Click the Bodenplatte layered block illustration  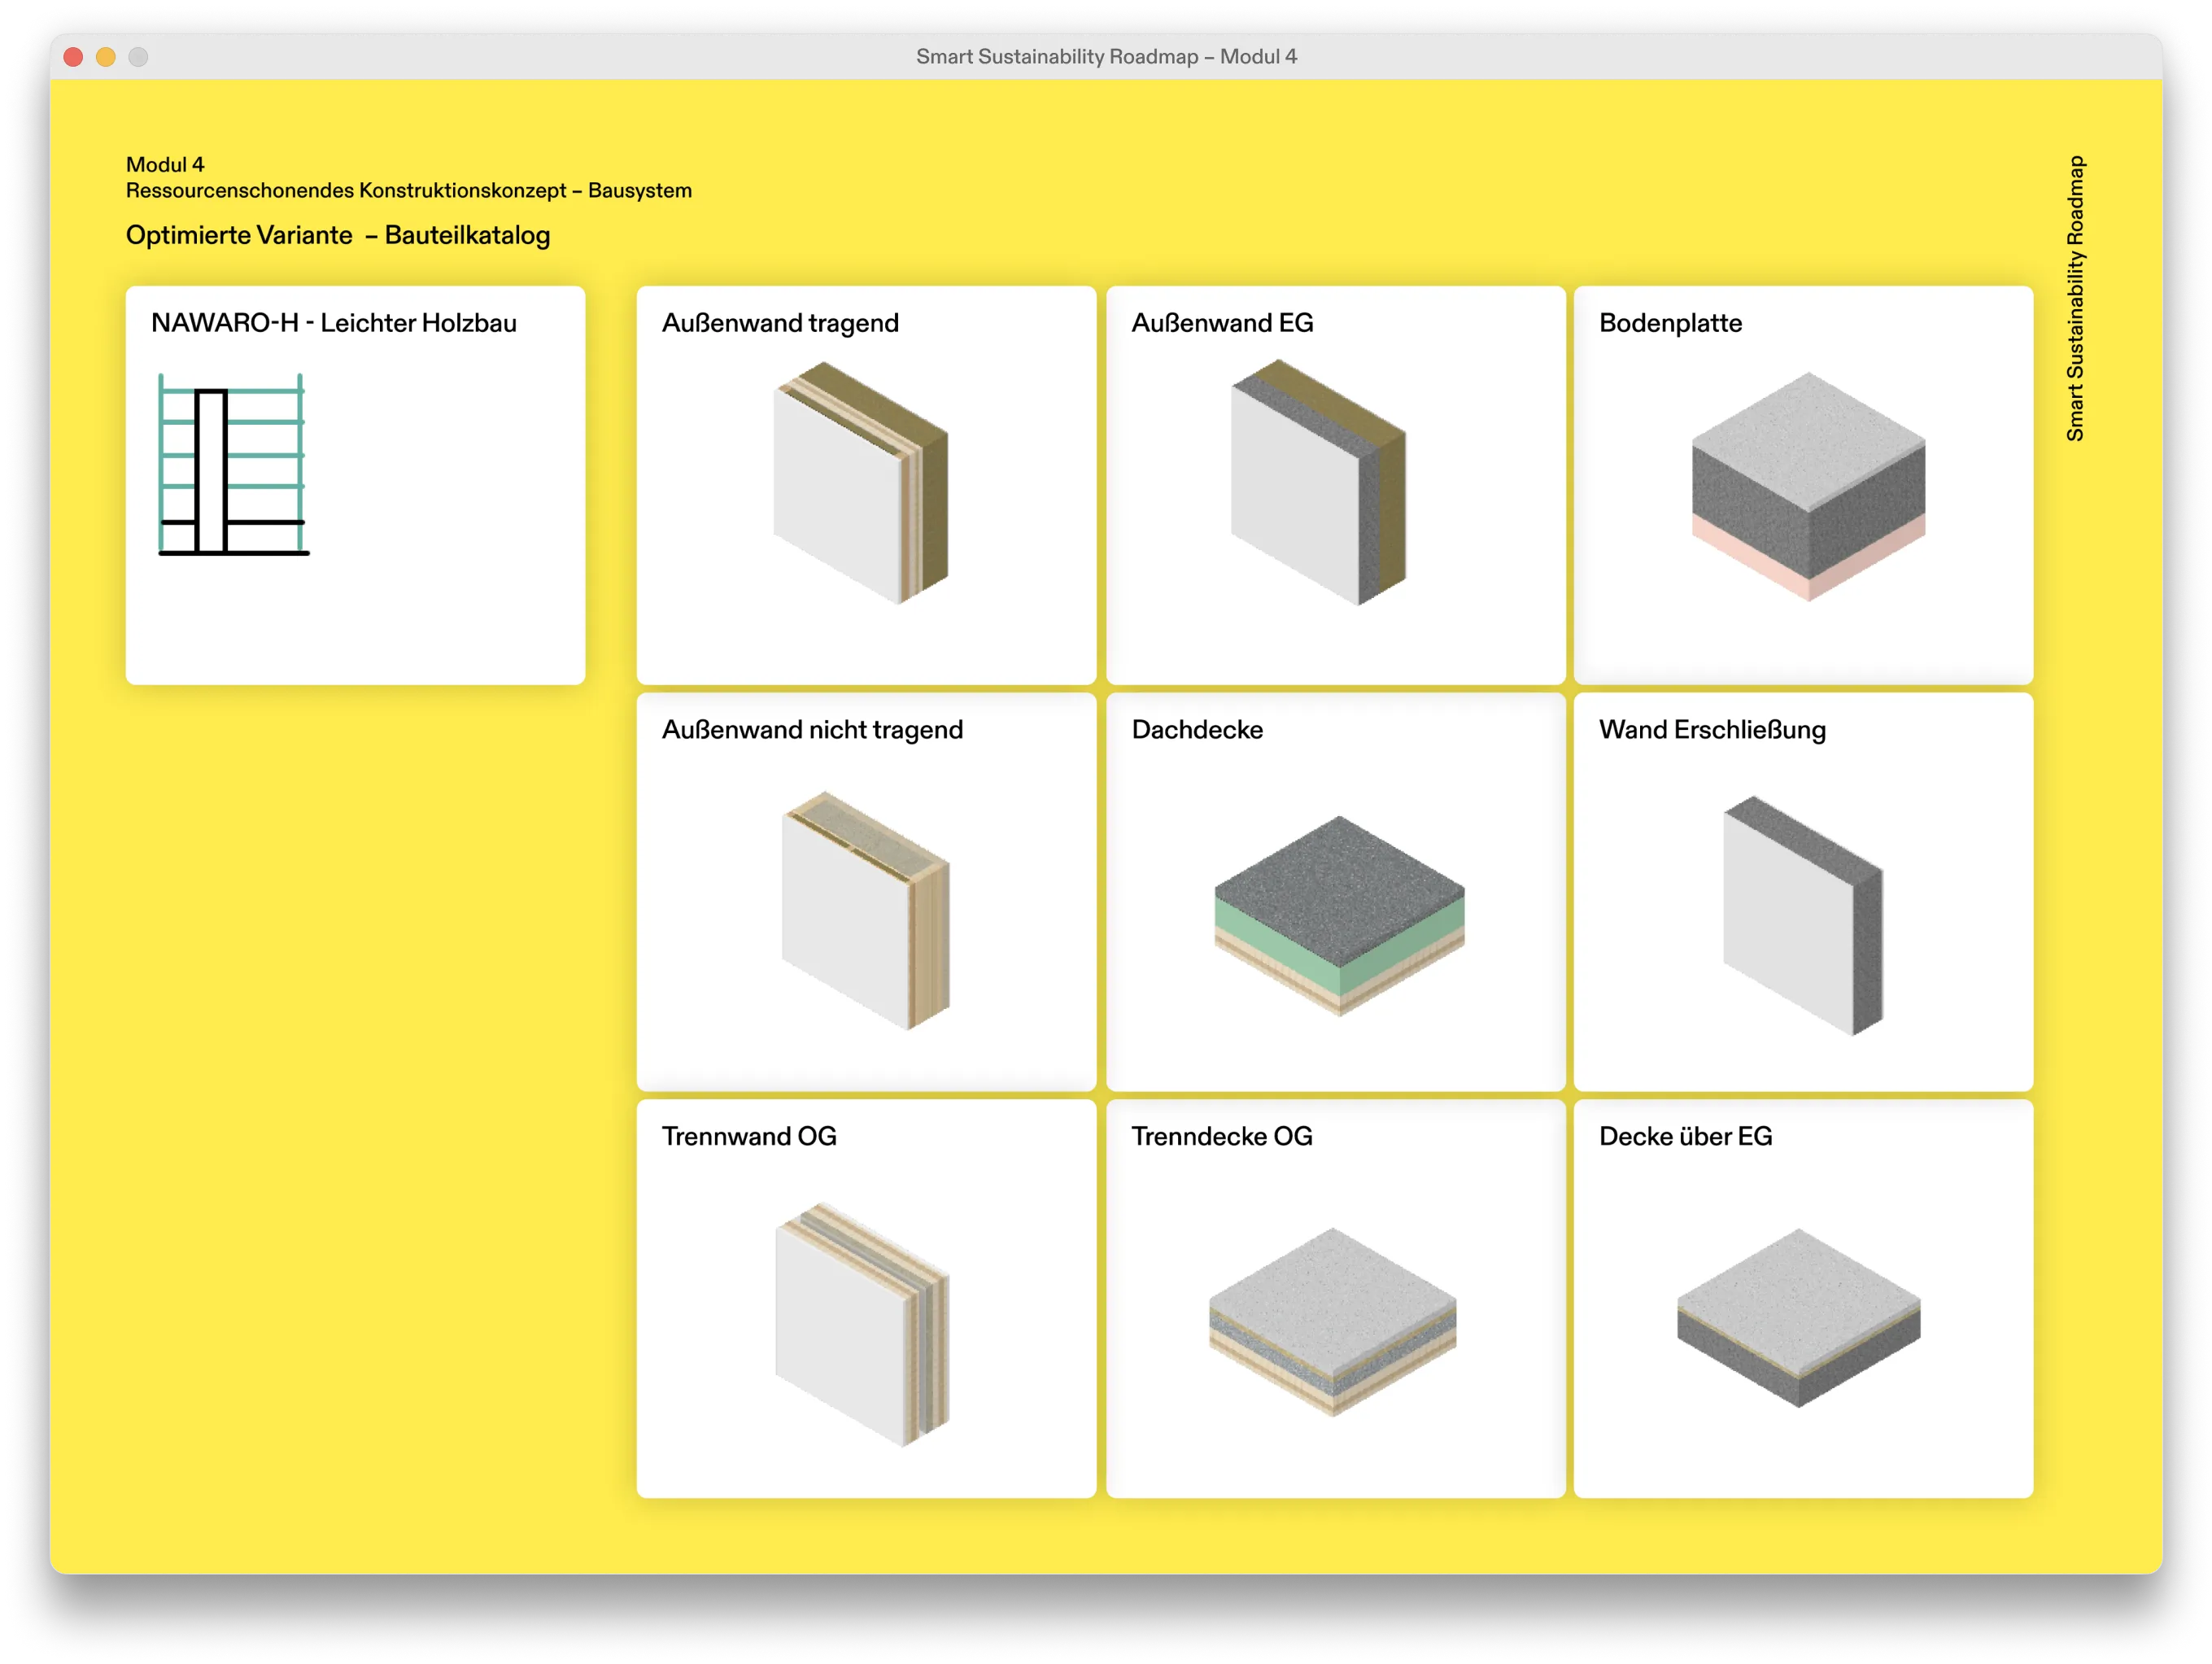[x=1808, y=486]
